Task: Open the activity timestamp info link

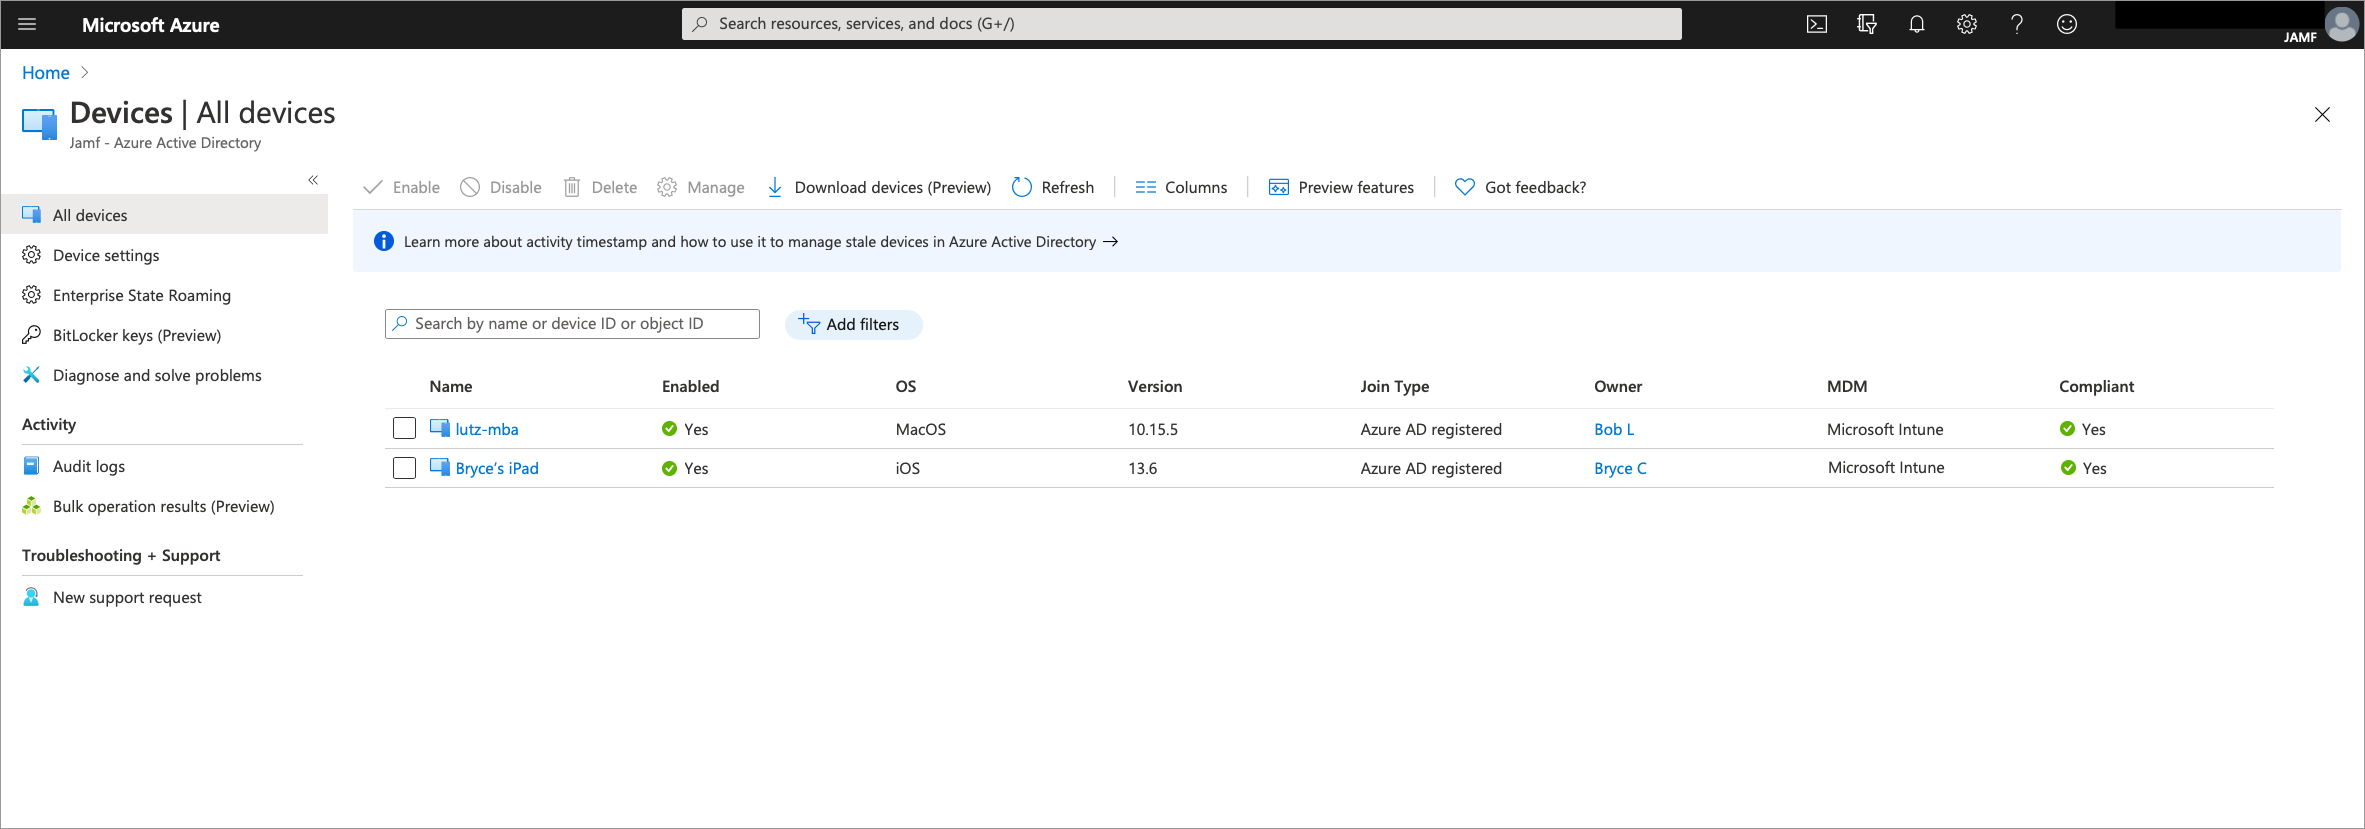Action: [761, 242]
